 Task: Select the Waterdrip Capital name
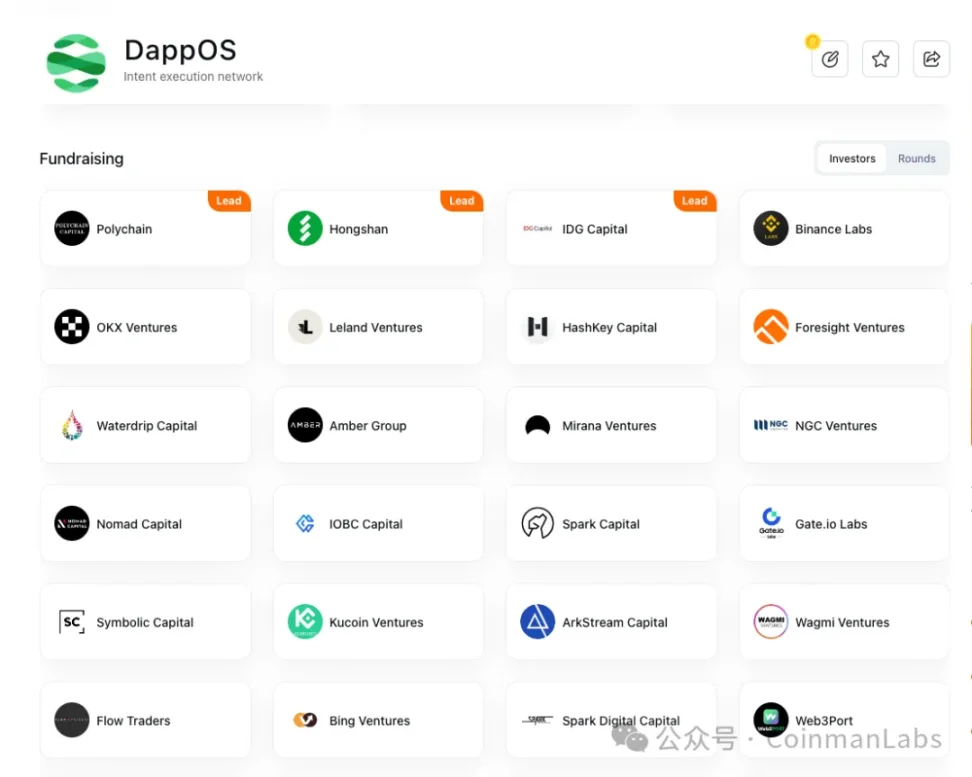[x=146, y=426]
